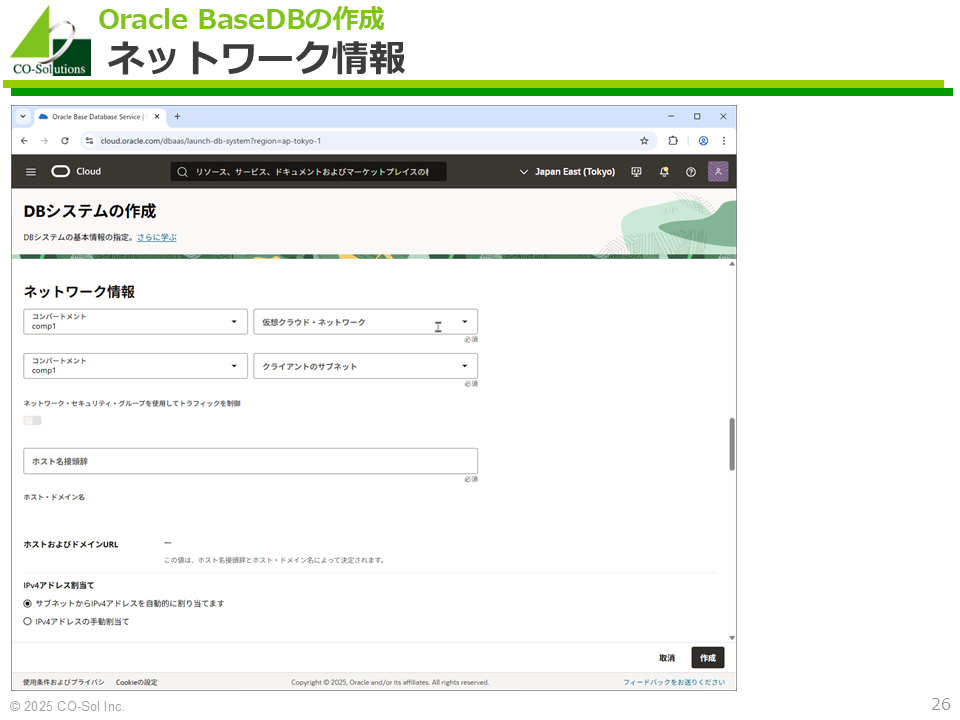
Task: Maximize the browser window
Action: pos(697,116)
